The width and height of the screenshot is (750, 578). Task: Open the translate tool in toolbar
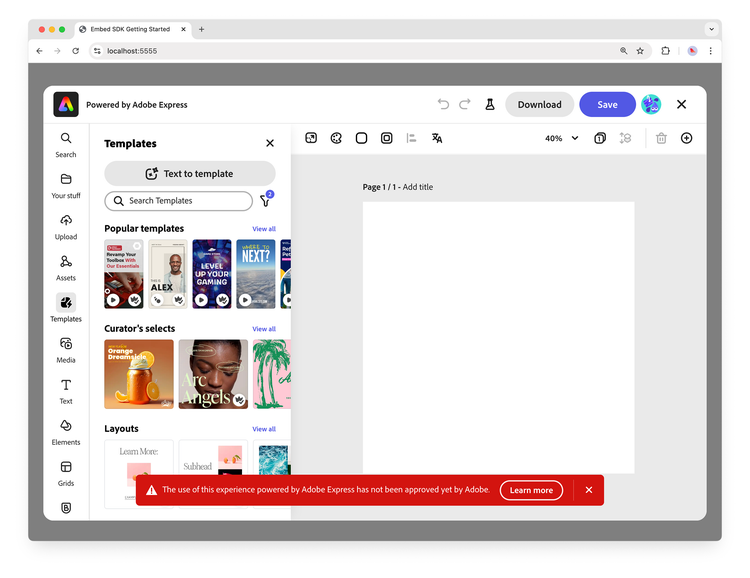coord(437,138)
